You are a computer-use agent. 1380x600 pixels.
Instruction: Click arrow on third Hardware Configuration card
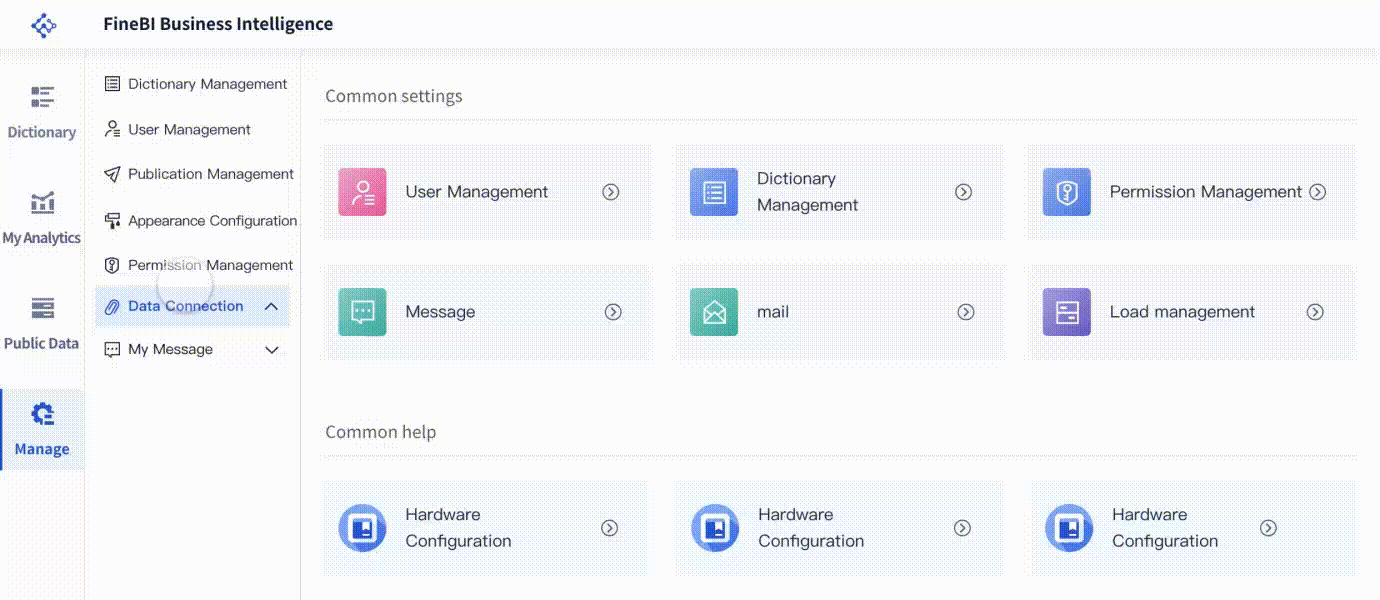(x=1268, y=528)
